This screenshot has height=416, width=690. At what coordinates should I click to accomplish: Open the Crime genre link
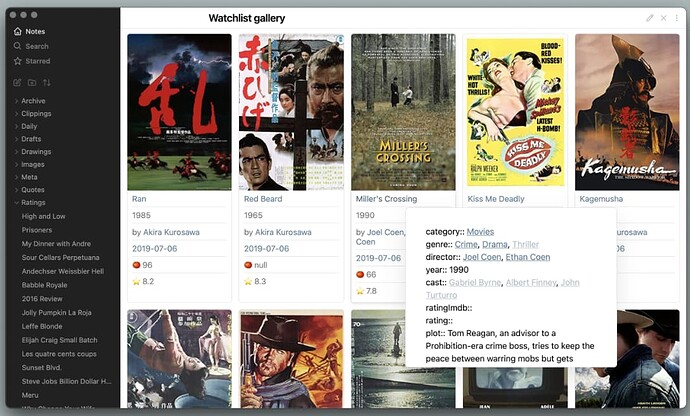click(x=466, y=244)
